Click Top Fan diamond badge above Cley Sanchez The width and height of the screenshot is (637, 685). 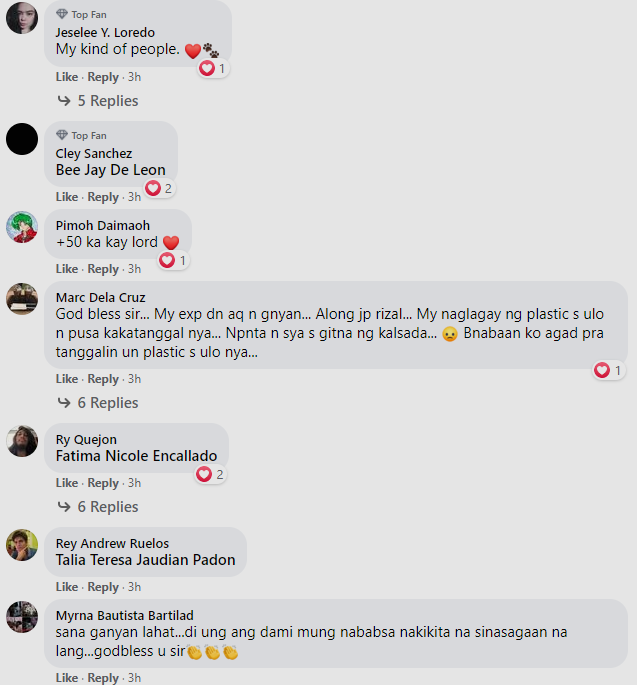click(62, 135)
